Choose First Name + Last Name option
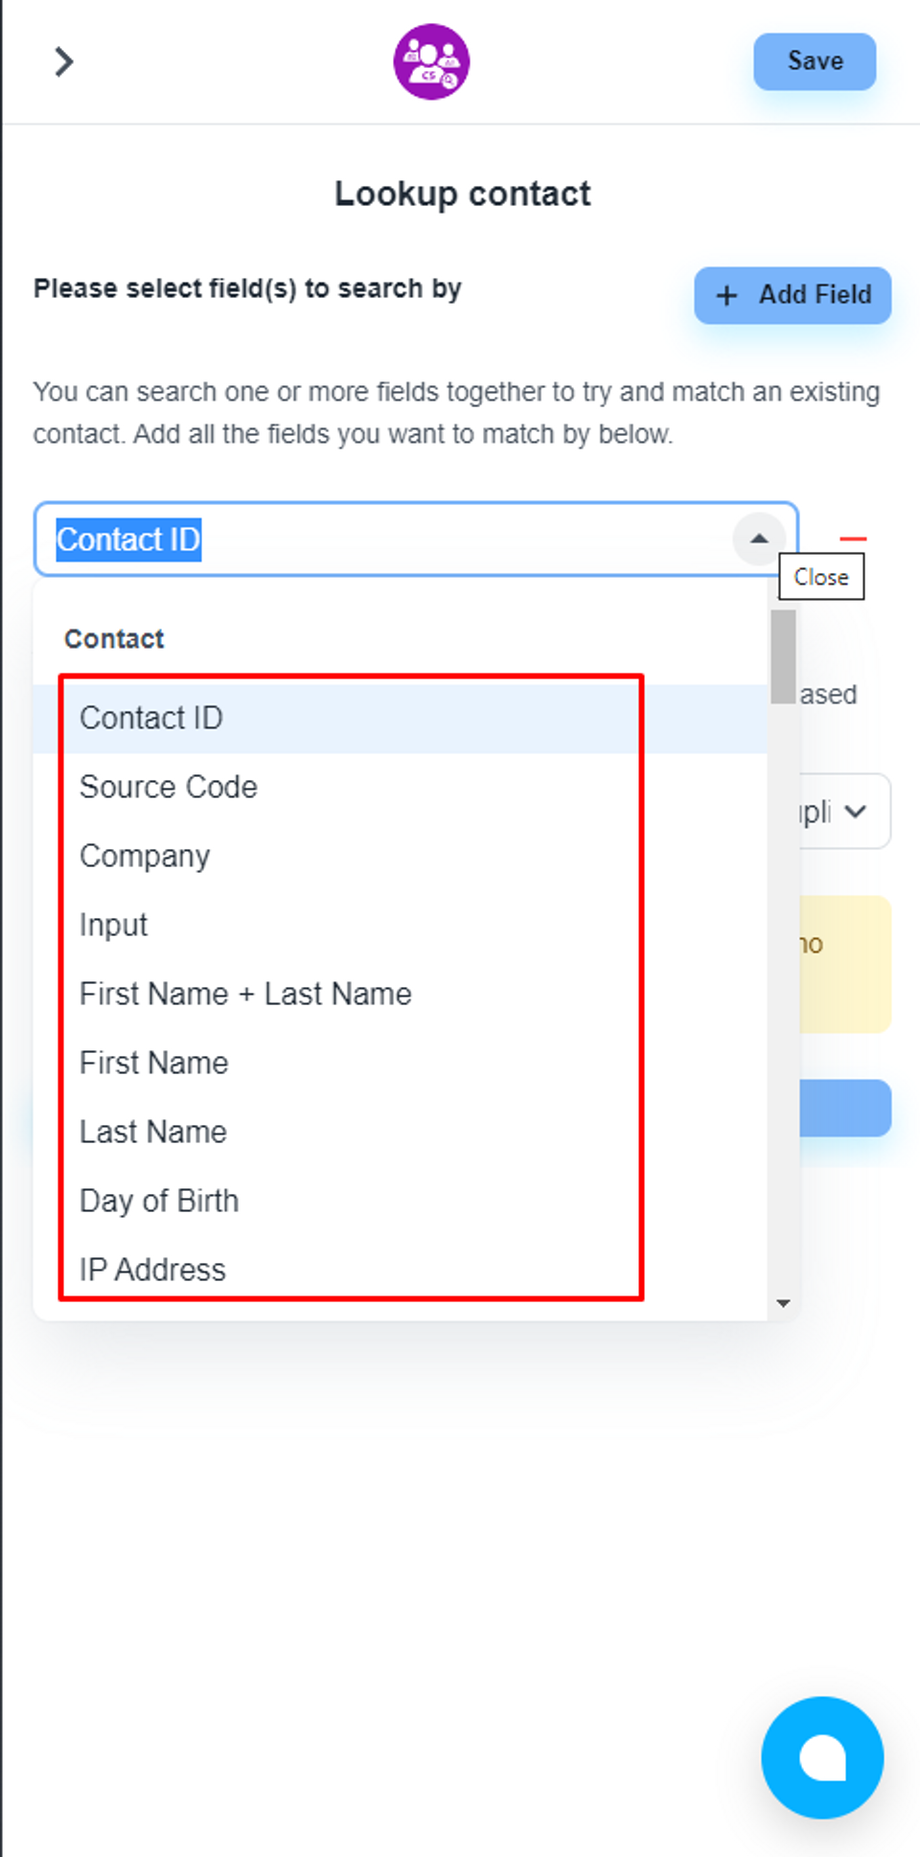This screenshot has width=920, height=1857. pyautogui.click(x=245, y=994)
